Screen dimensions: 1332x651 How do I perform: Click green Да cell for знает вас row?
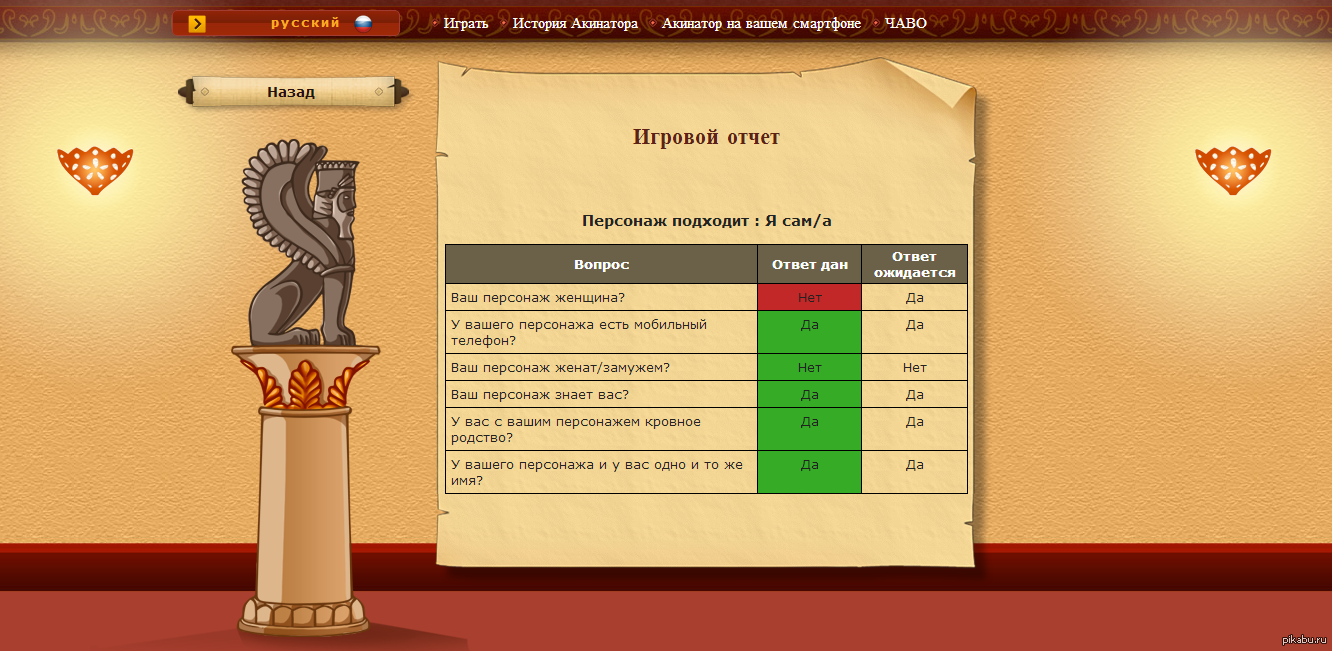[x=809, y=394]
